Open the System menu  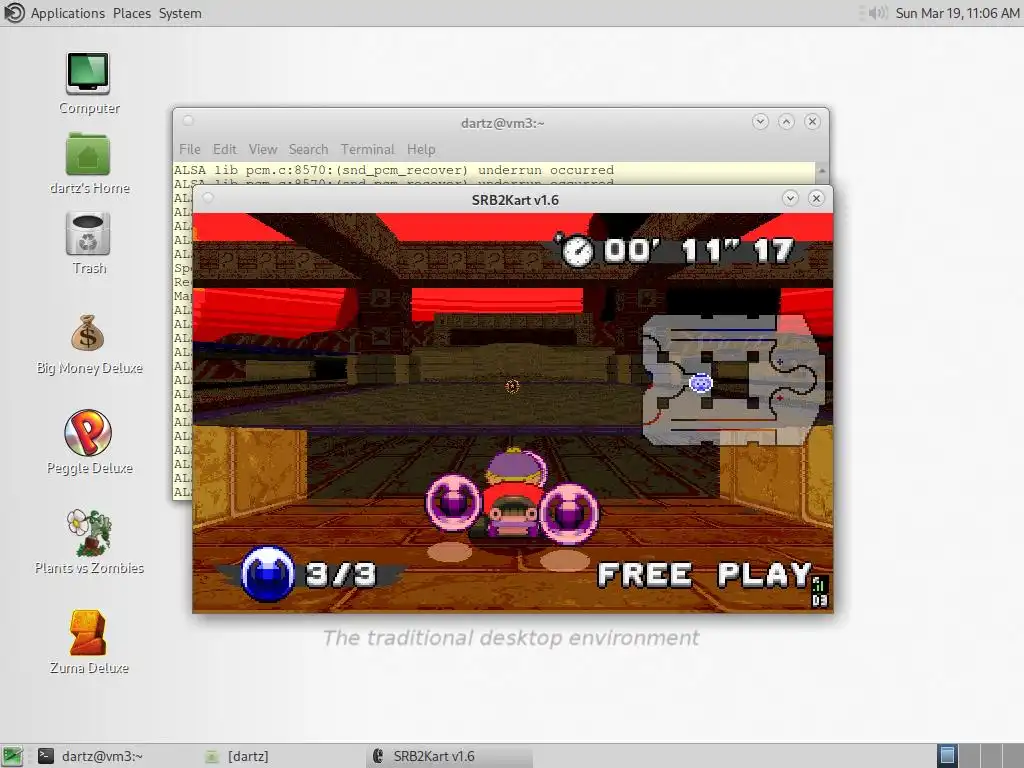pos(180,13)
